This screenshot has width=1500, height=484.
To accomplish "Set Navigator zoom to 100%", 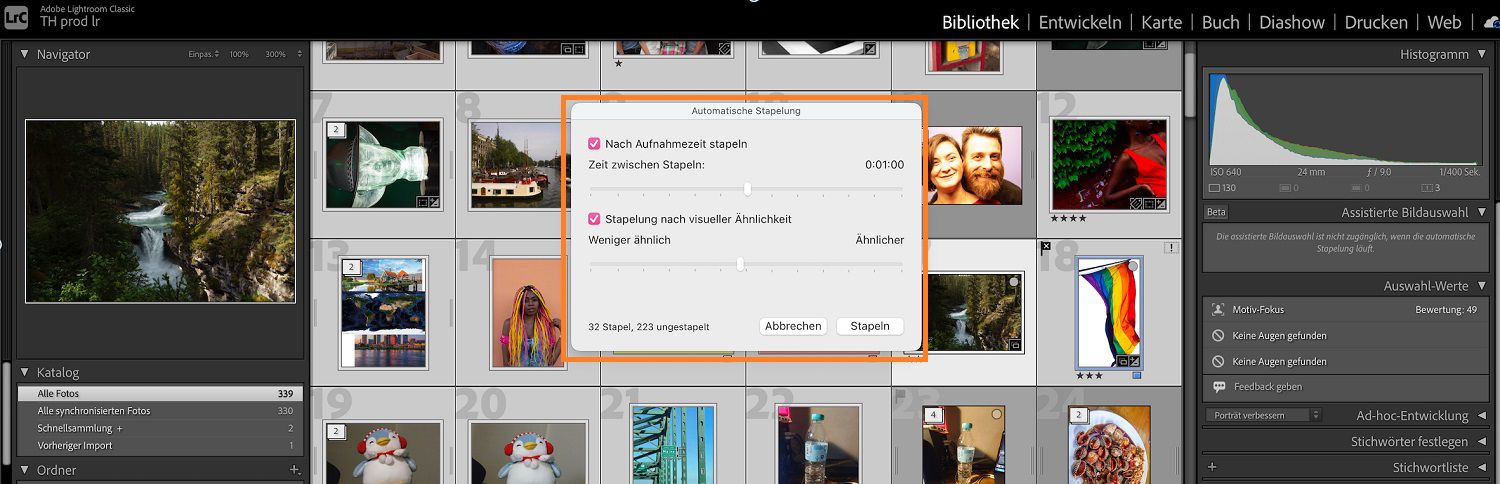I will [x=239, y=54].
